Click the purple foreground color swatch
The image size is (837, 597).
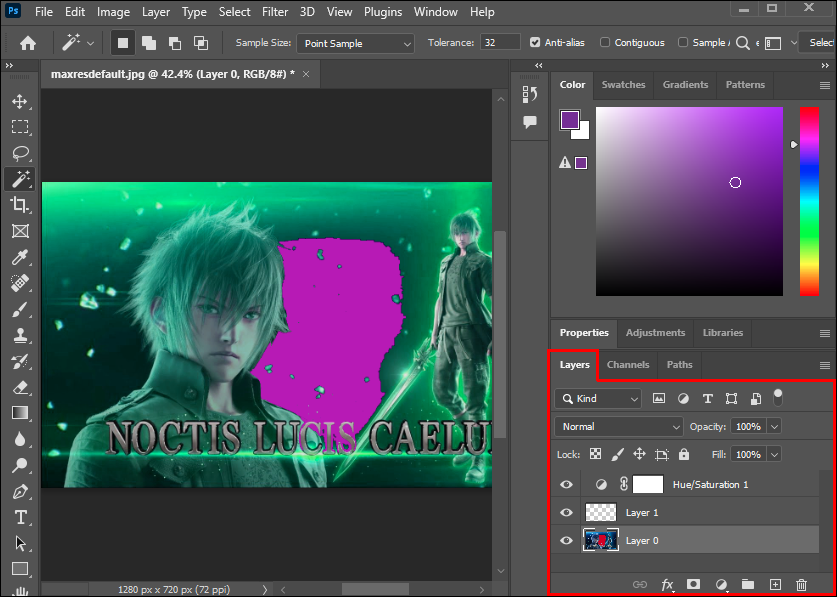click(x=570, y=120)
